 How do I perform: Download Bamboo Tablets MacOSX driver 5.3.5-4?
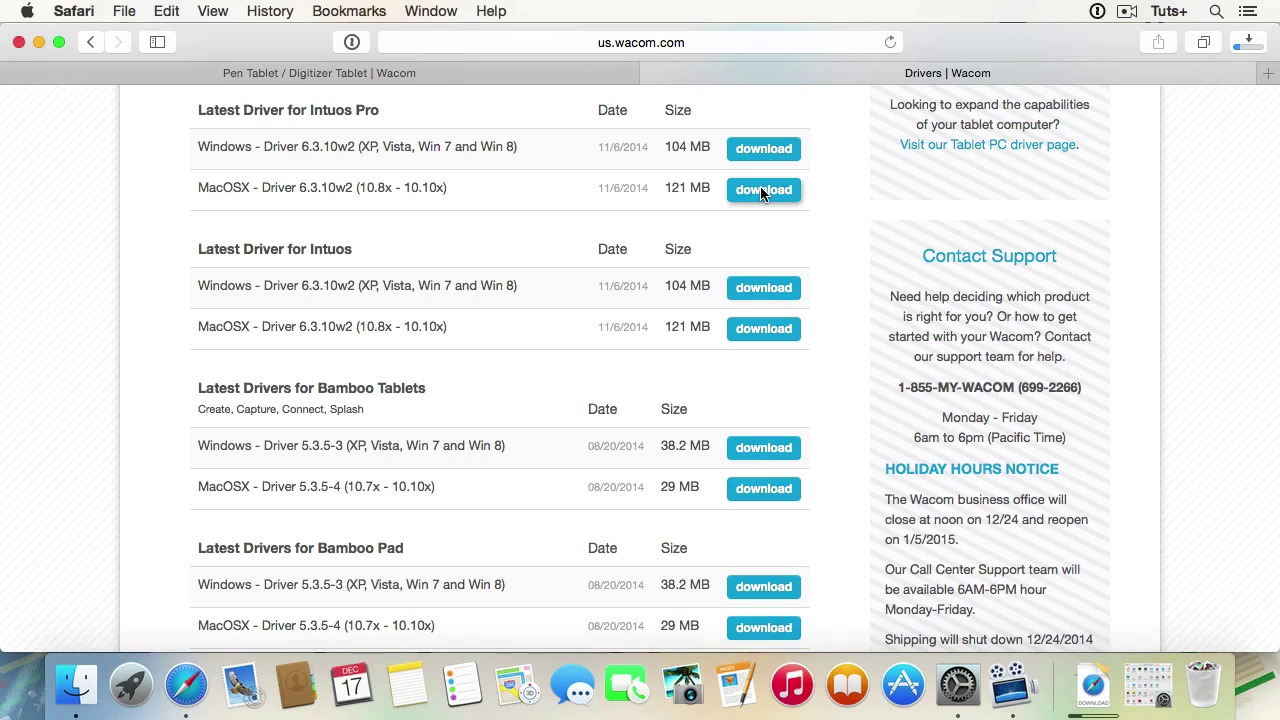point(764,489)
